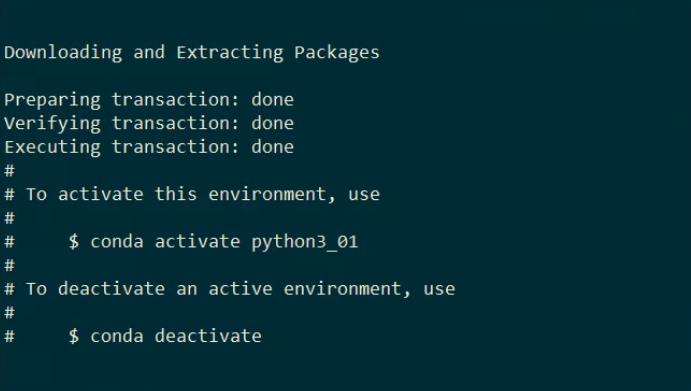Screen dimensions: 691x391
Task: Click the hash symbol before 'To activate'
Action: (9, 194)
